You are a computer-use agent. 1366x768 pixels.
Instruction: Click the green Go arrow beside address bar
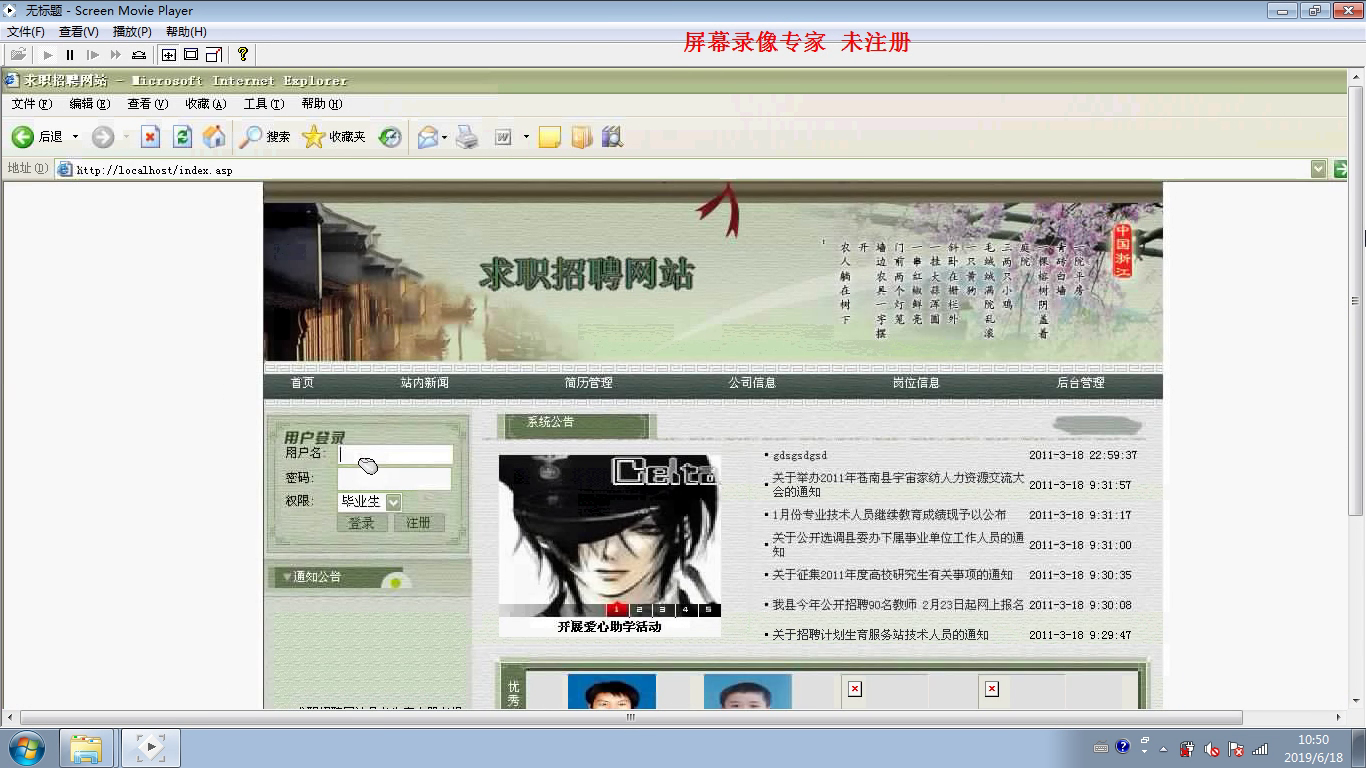point(1340,169)
